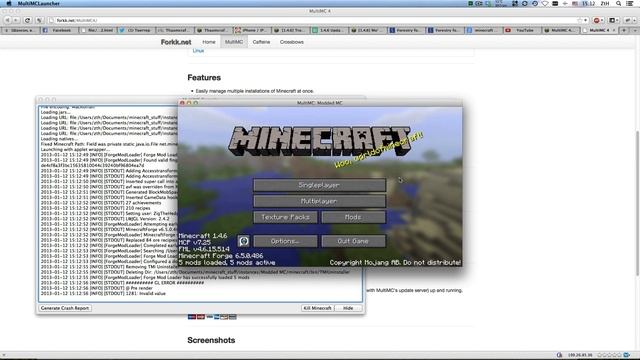
Task: Bookmark page with the star icon
Action: point(580,20)
